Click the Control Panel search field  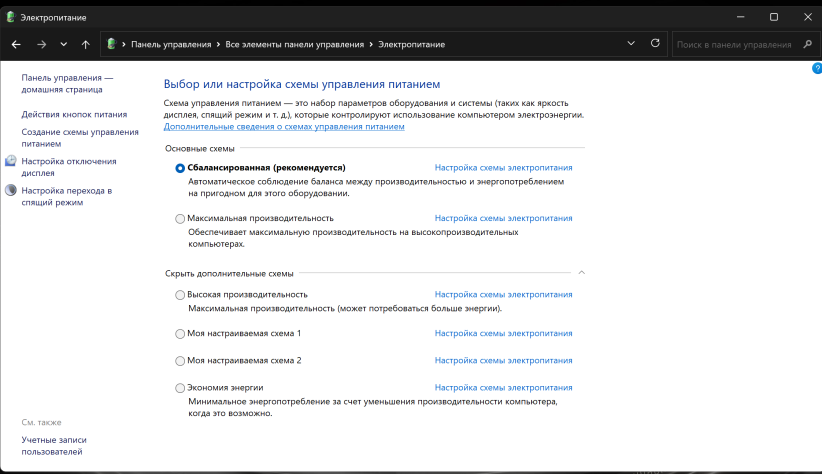pyautogui.click(x=733, y=45)
